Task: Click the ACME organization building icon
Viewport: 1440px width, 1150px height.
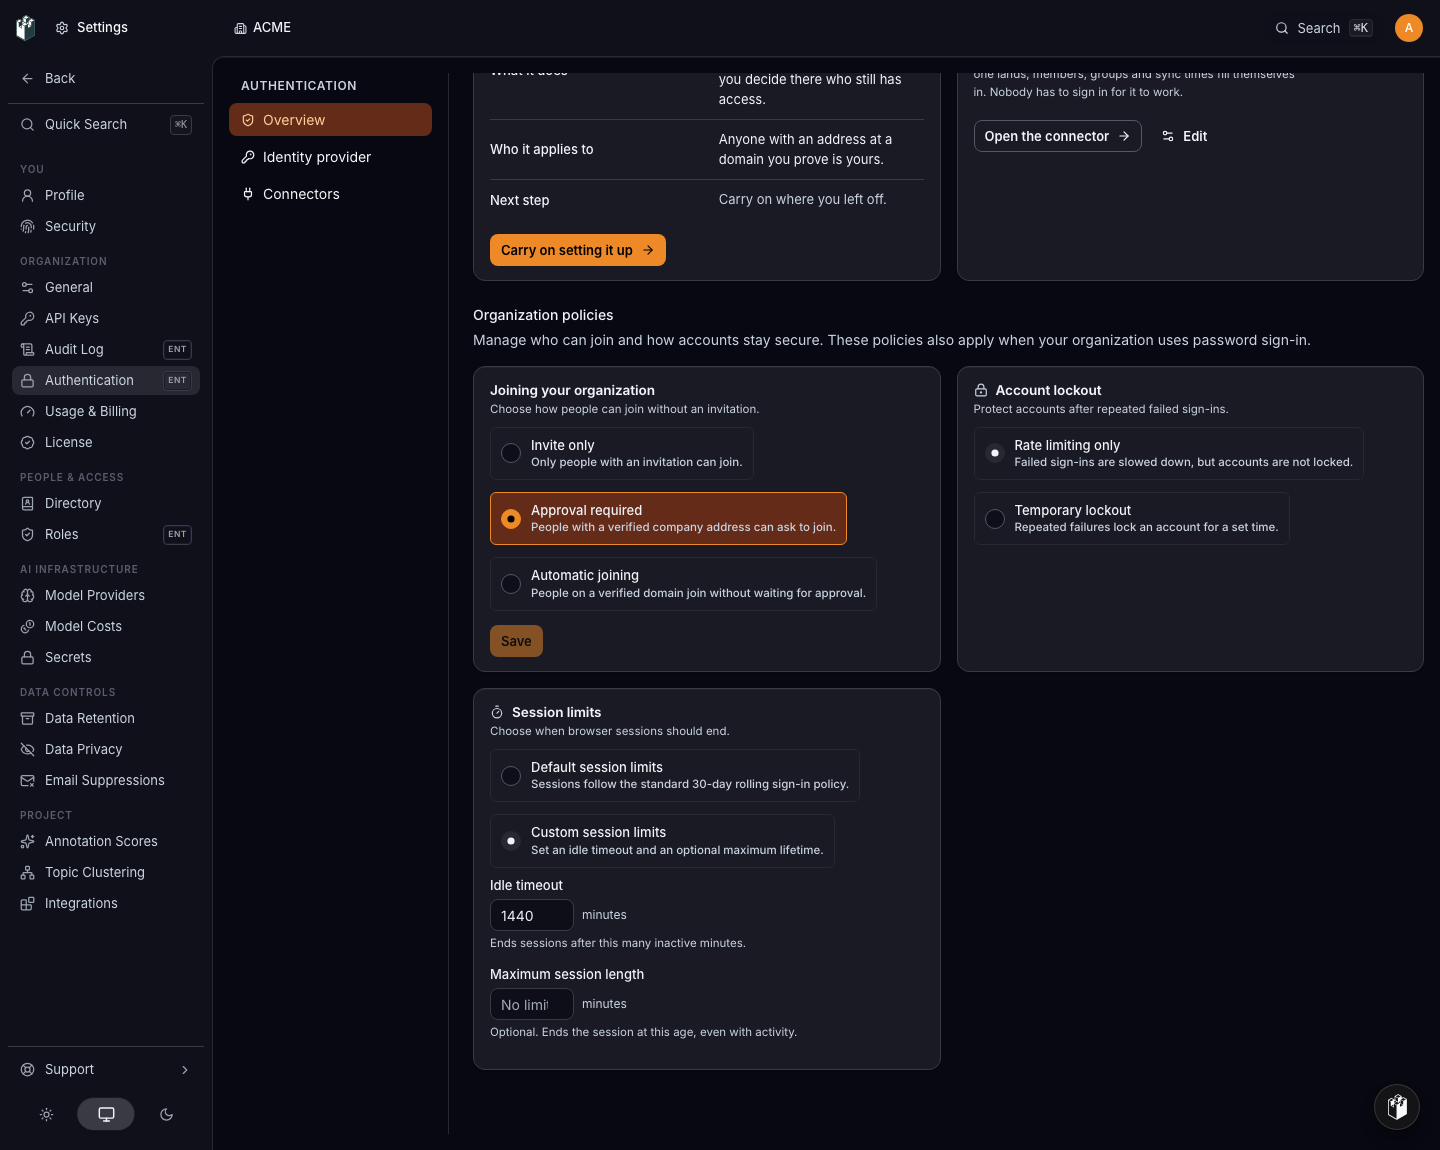Action: 240,28
